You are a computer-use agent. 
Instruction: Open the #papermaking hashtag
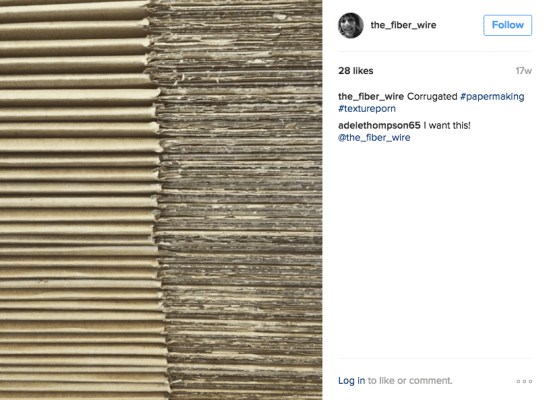492,97
